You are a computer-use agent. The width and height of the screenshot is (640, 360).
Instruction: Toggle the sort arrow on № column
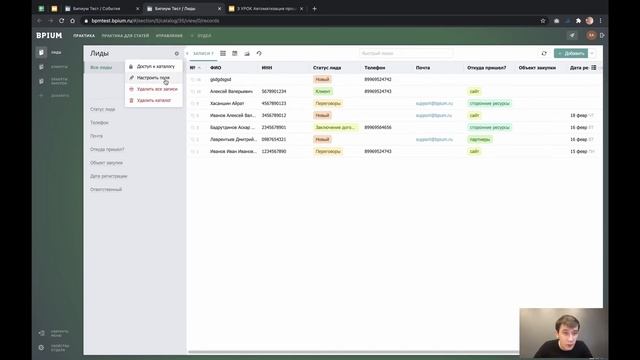coord(199,68)
